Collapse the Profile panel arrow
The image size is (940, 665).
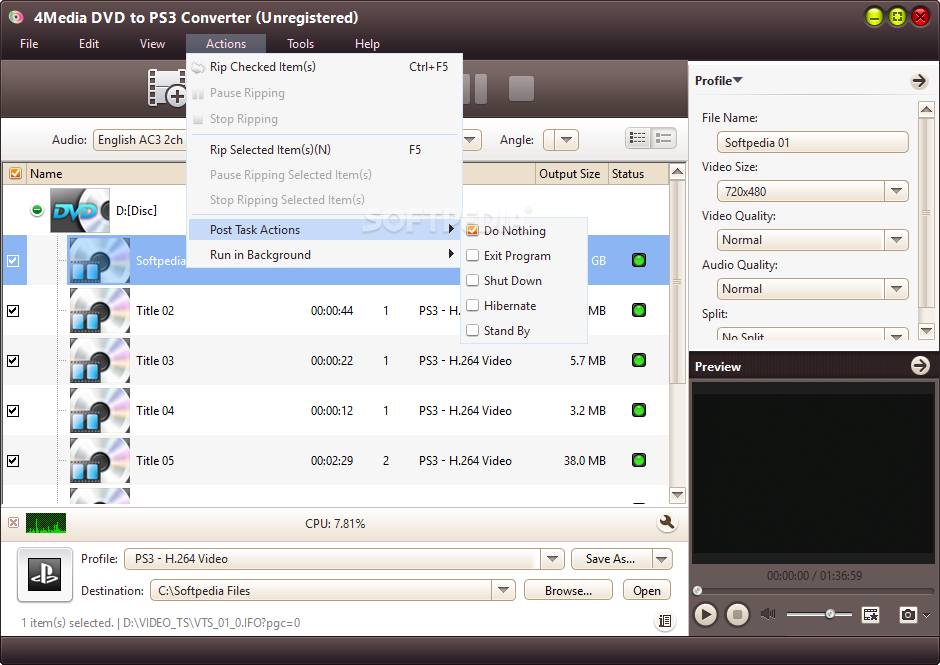pos(919,80)
